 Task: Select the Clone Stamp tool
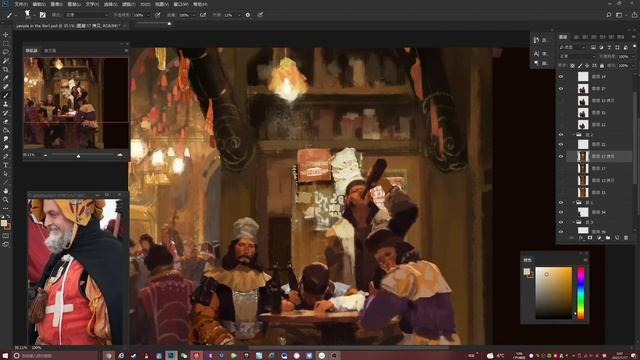coord(6,104)
